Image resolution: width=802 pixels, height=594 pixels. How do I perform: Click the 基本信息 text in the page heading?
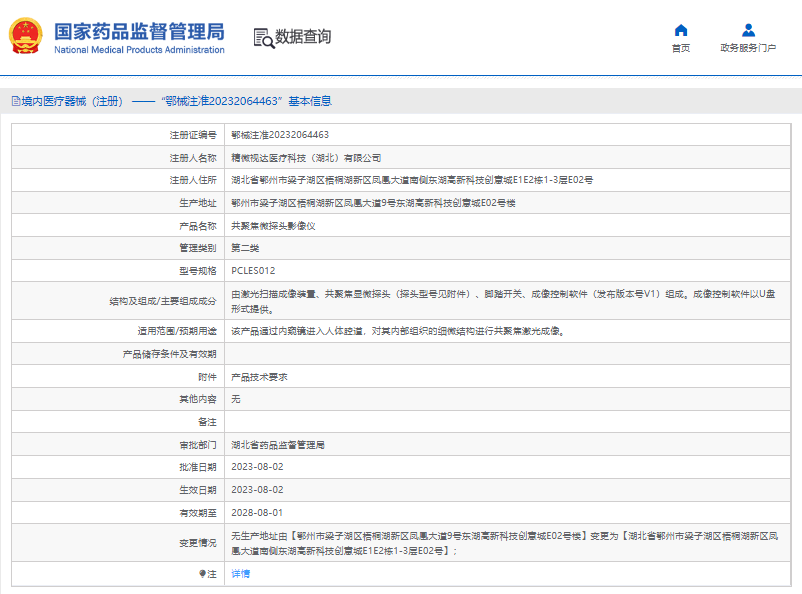pos(310,101)
